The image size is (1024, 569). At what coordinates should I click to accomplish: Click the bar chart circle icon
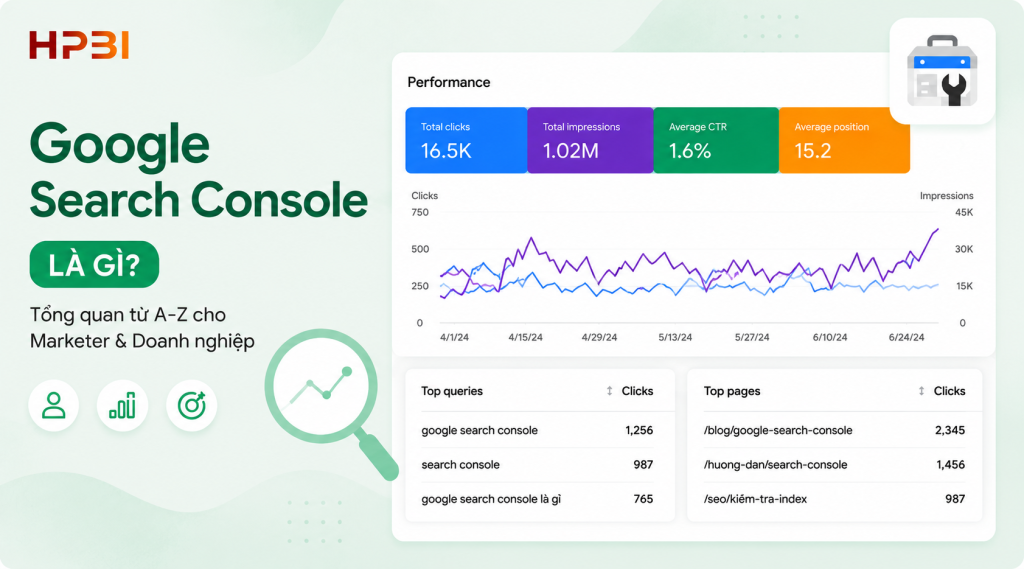[x=122, y=406]
